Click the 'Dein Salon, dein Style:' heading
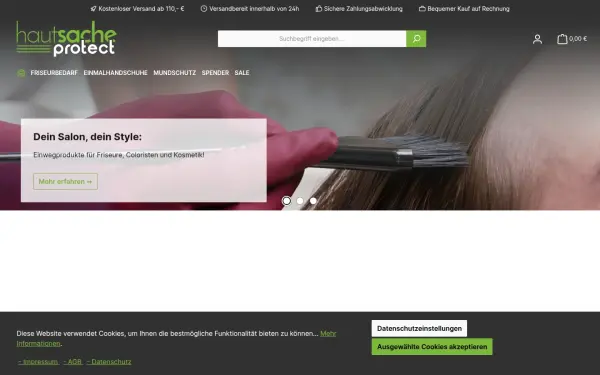600x375 pixels. click(87, 137)
